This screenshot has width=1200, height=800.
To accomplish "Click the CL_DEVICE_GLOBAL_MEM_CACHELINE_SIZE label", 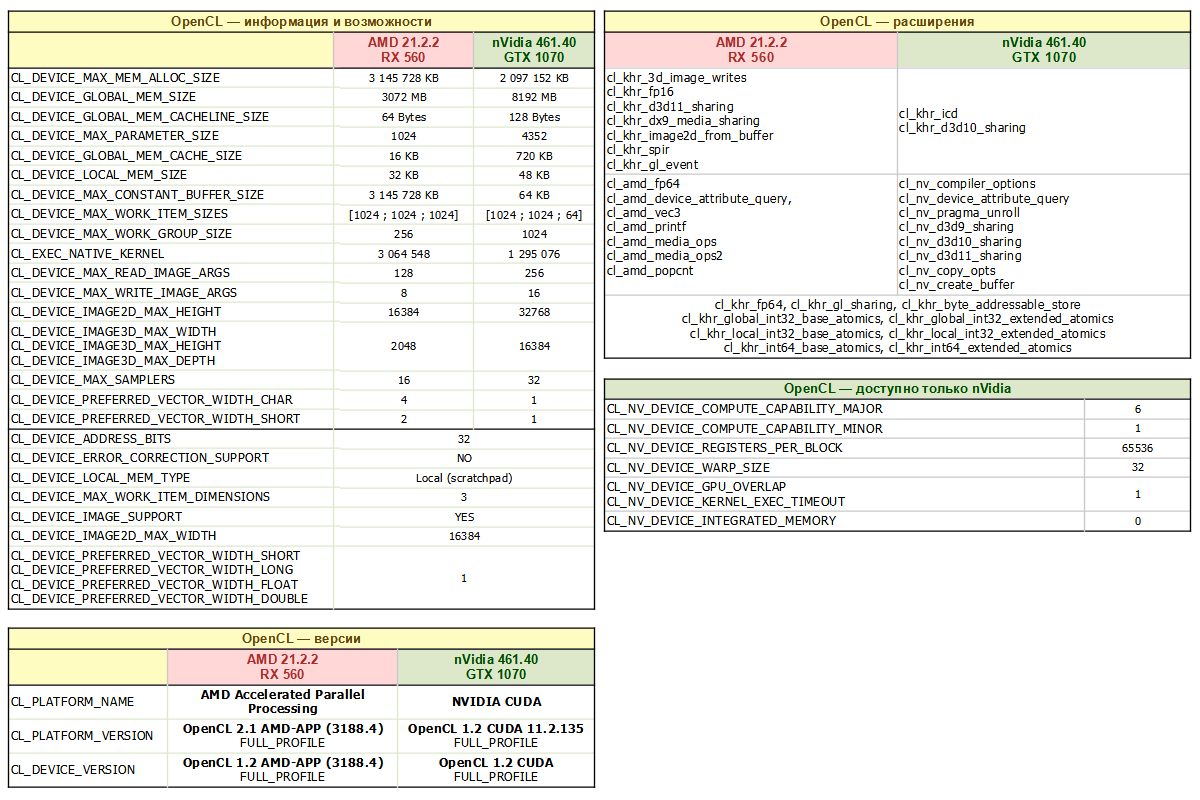I will click(140, 117).
